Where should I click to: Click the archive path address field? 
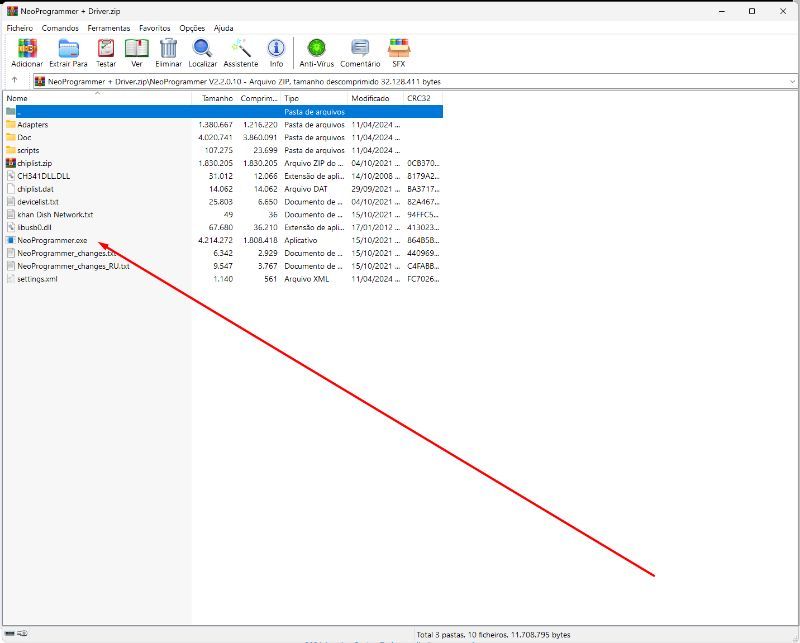pyautogui.click(x=414, y=81)
